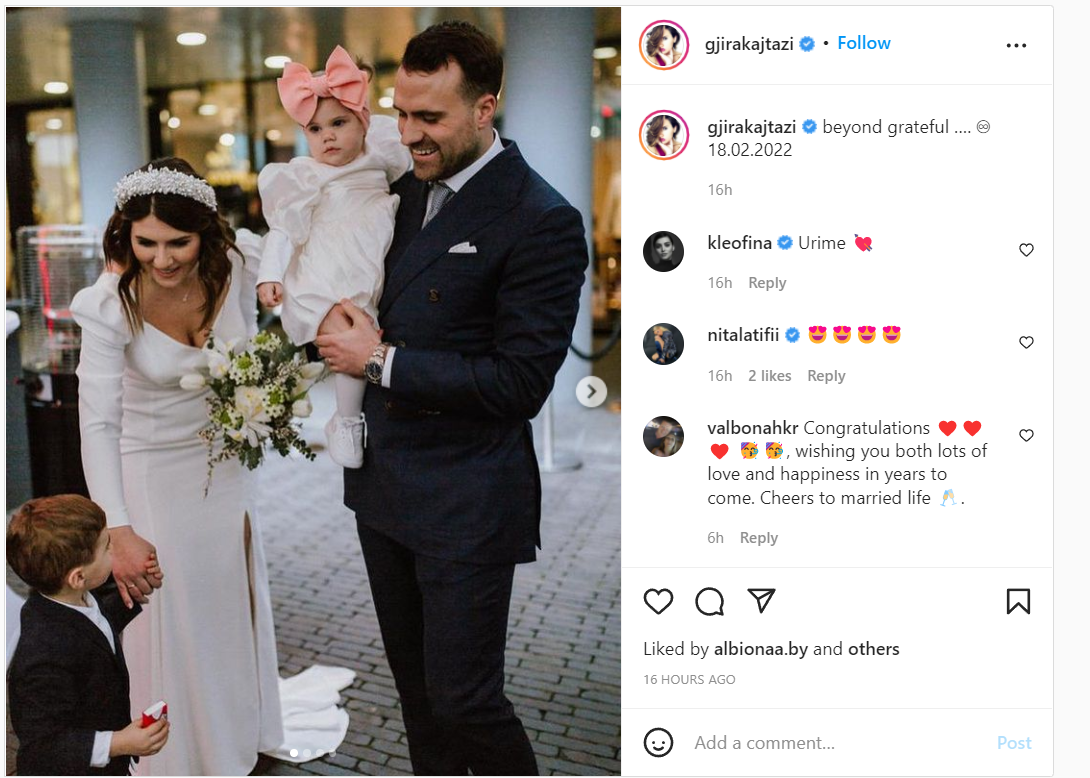Share the post via paper plane icon
Viewport: 1090px width, 778px height.
tap(760, 601)
